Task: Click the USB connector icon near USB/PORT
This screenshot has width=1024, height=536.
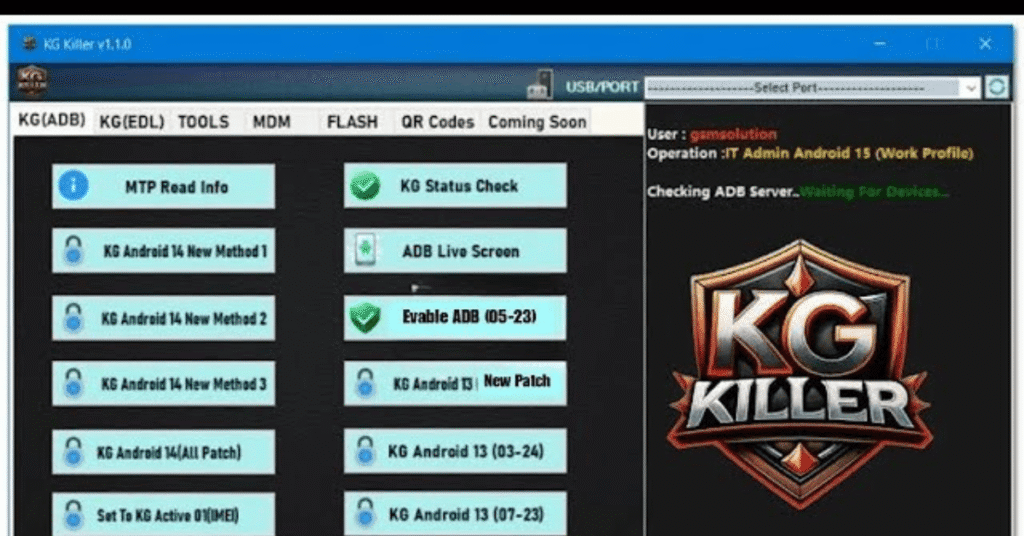Action: pos(539,85)
